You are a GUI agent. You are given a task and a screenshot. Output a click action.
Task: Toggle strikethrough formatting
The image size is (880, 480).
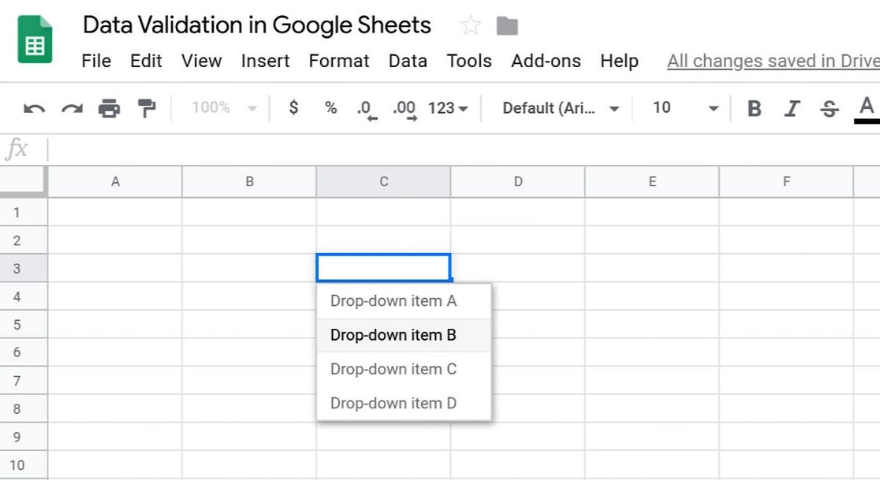829,108
